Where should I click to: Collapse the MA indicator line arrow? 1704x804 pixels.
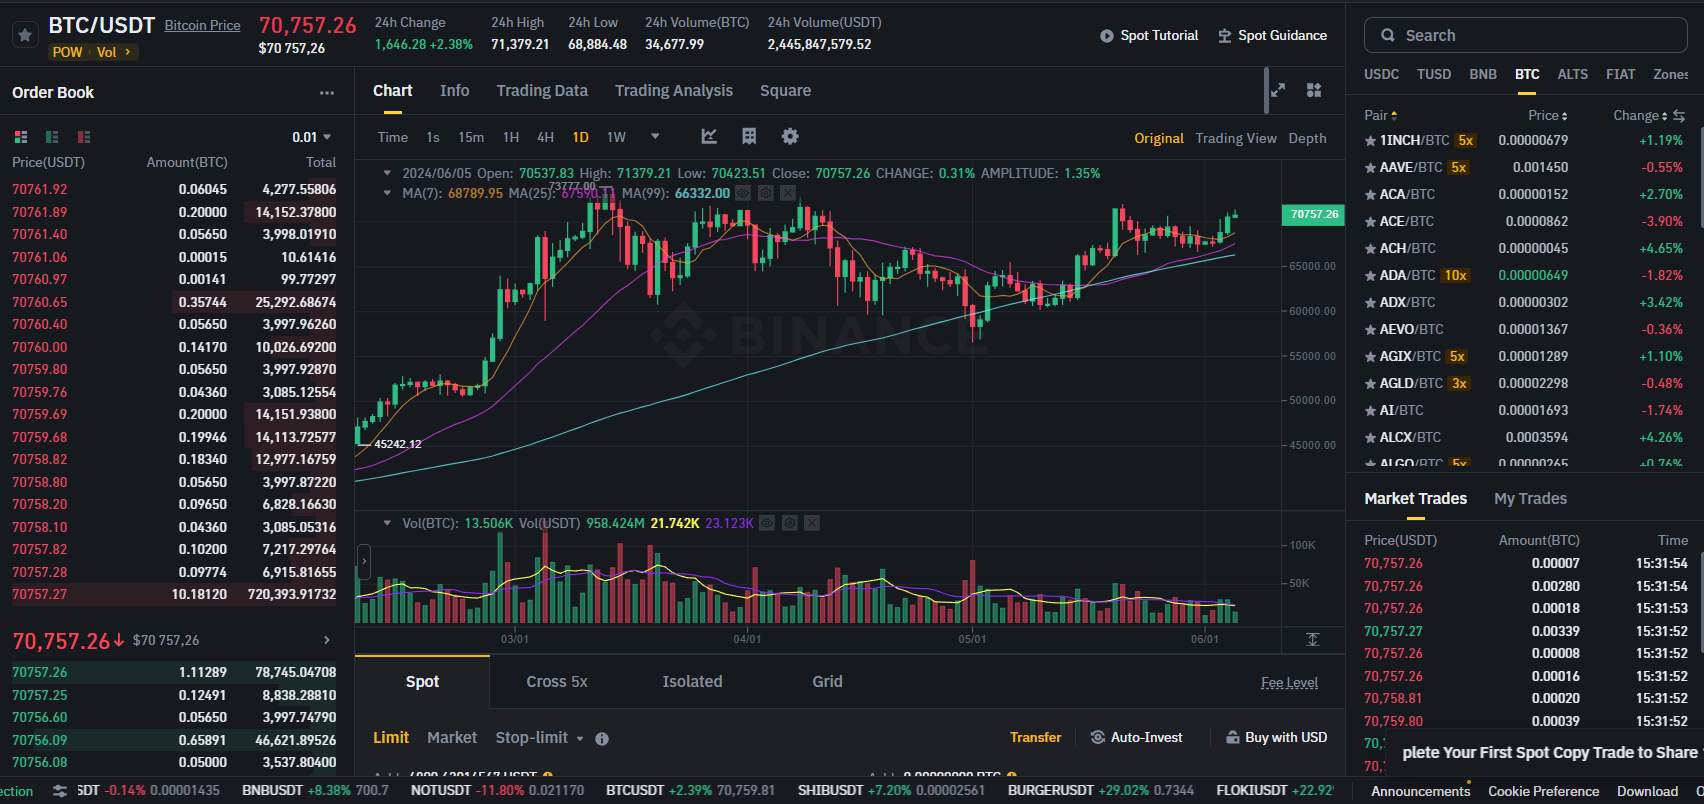click(387, 193)
